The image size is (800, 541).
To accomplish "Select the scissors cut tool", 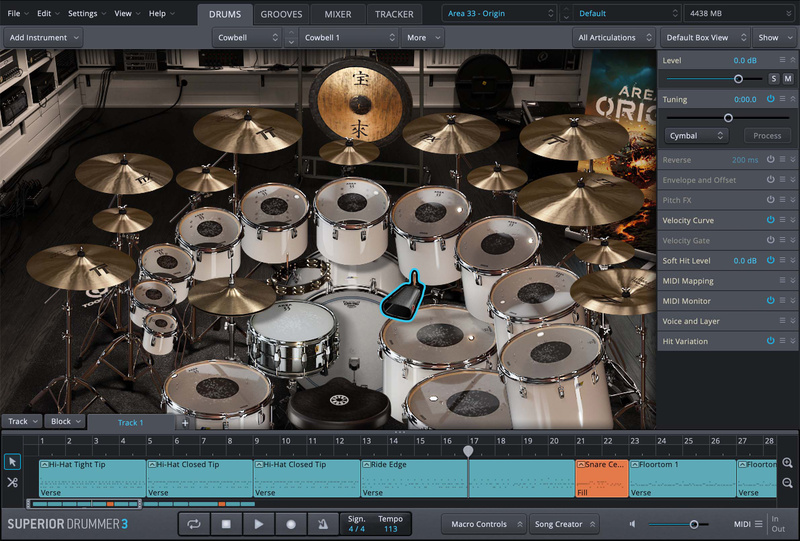I will [12, 482].
